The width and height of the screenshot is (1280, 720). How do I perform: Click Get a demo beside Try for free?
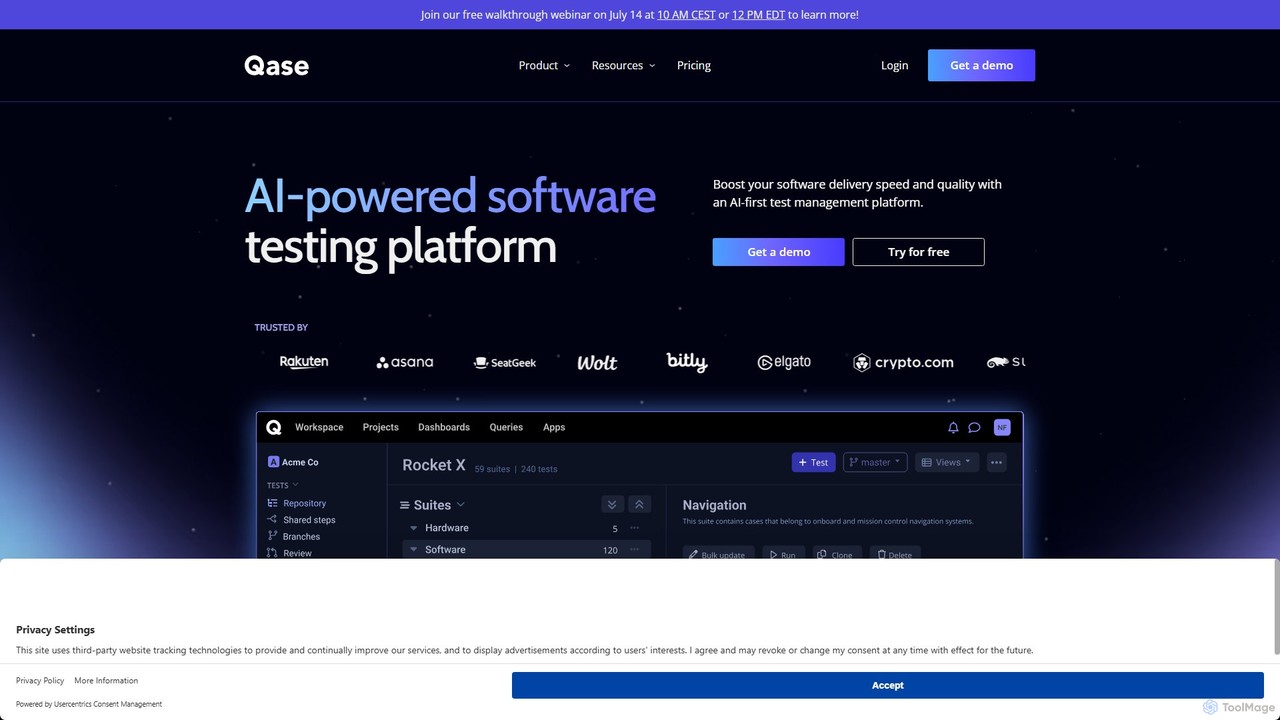[779, 252]
